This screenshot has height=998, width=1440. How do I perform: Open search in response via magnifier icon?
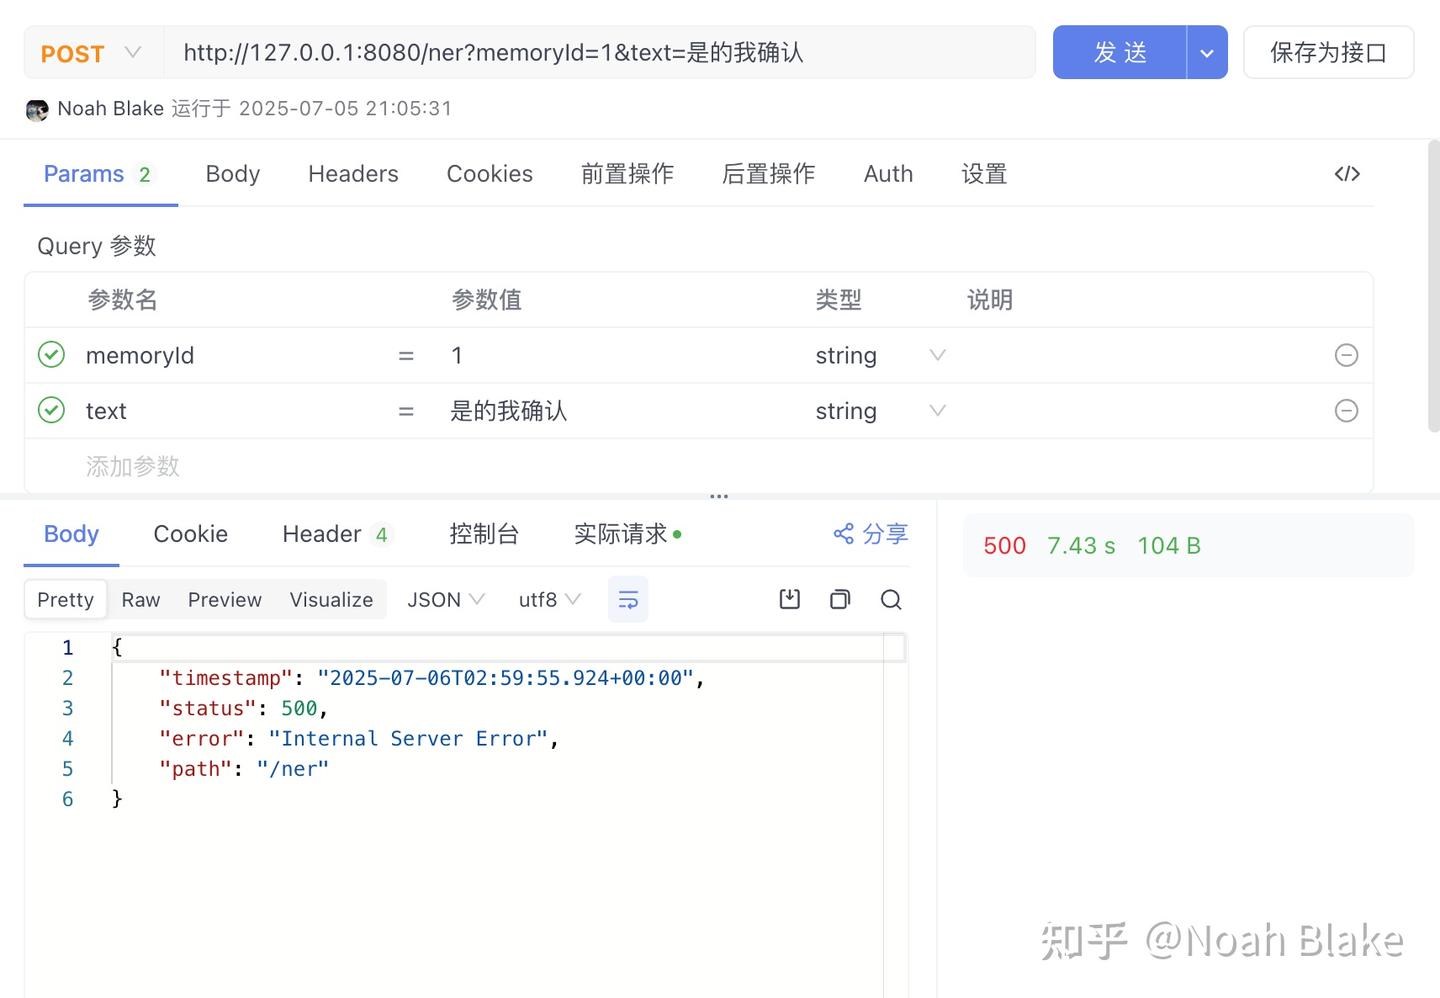[891, 599]
